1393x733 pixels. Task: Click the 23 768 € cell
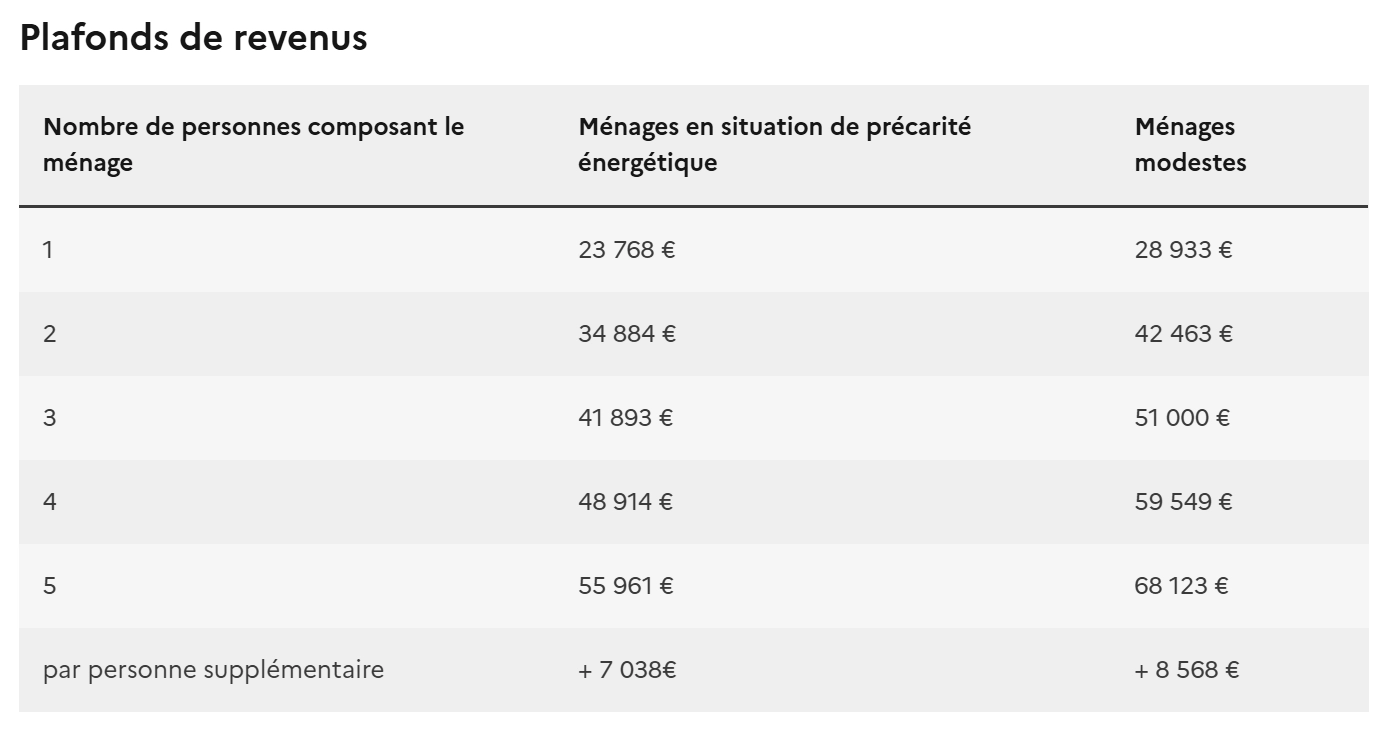click(x=627, y=250)
